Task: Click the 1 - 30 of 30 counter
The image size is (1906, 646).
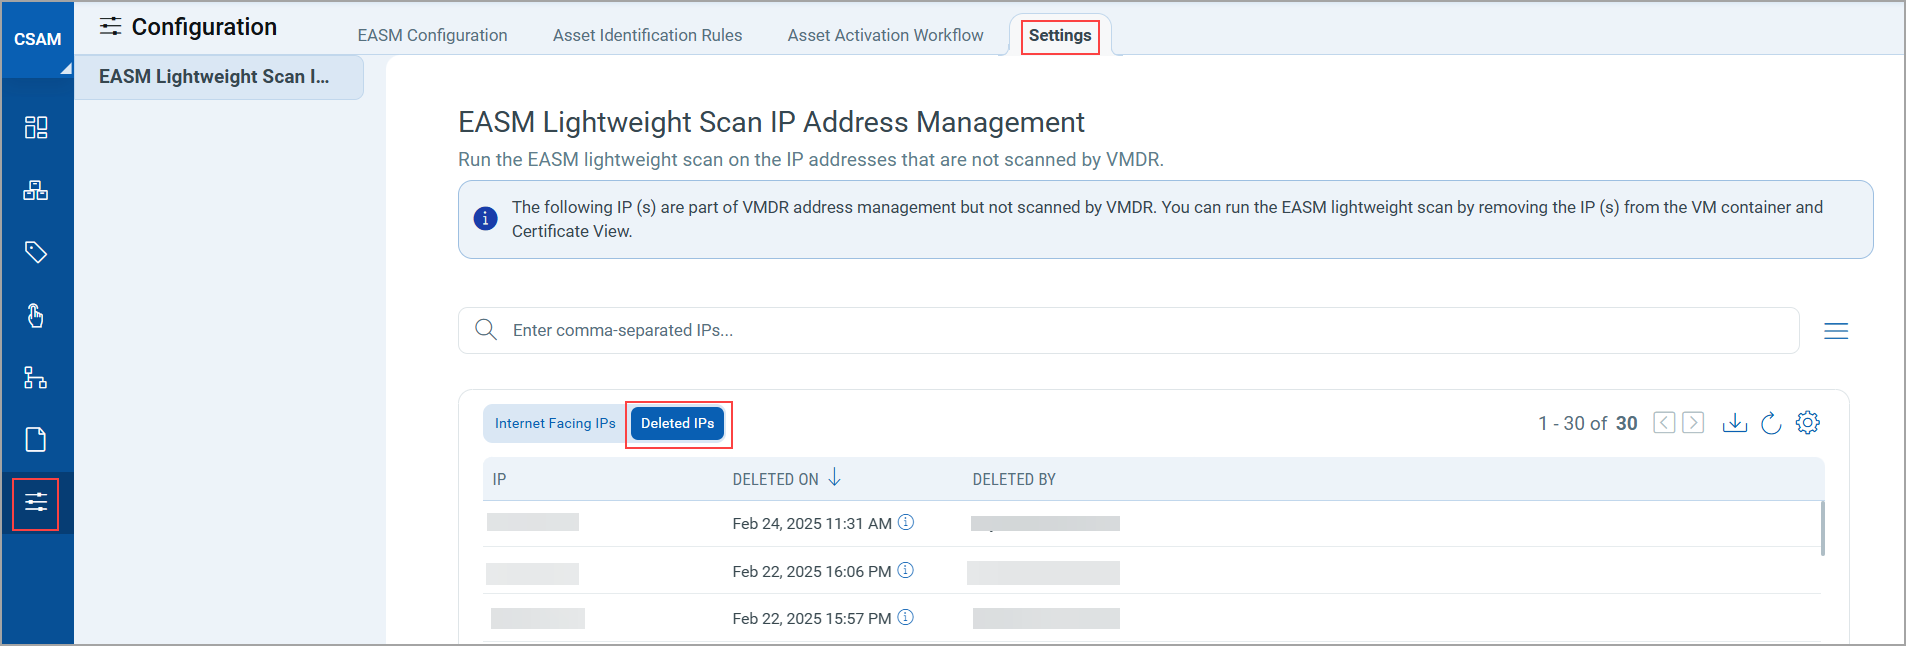Action: click(1588, 423)
